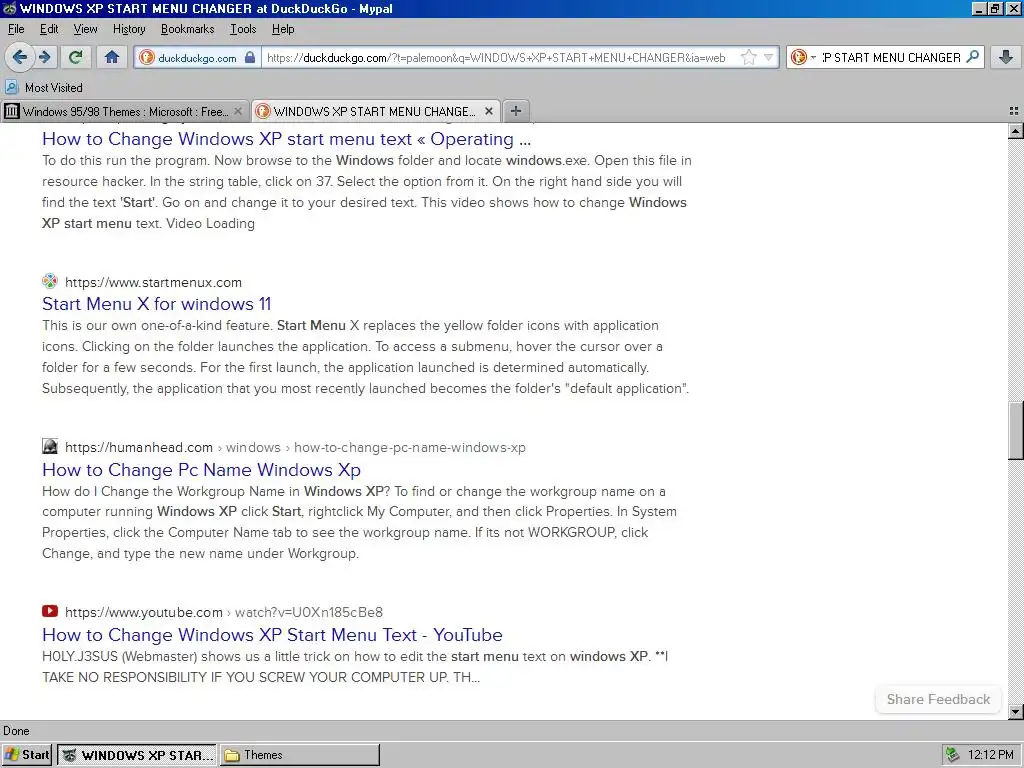Image resolution: width=1024 pixels, height=768 pixels.
Task: Open the File menu
Action: 16,29
